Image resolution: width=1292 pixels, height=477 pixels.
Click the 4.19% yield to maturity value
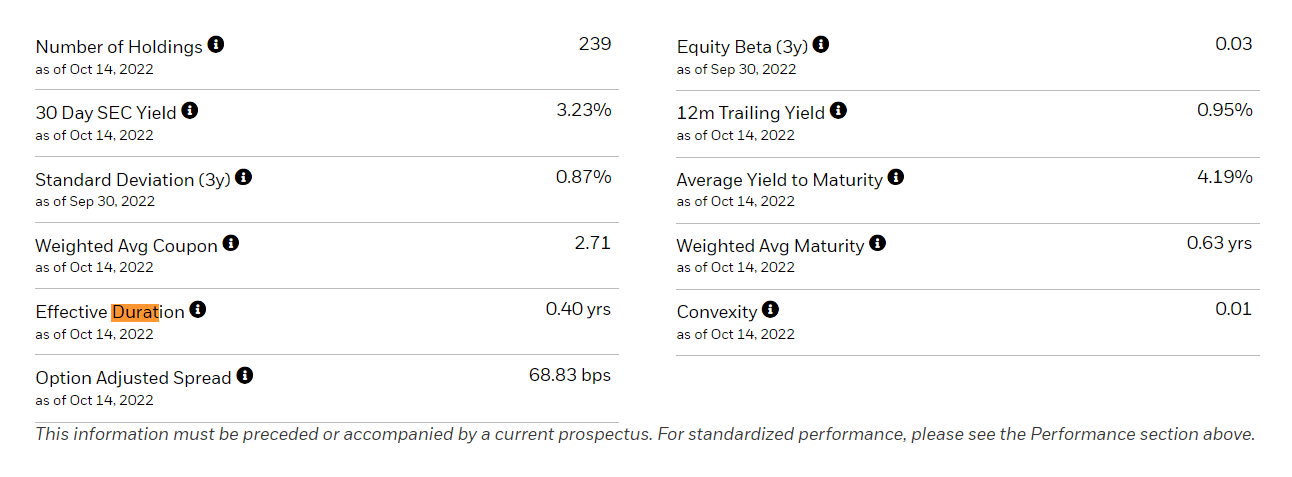(1224, 177)
